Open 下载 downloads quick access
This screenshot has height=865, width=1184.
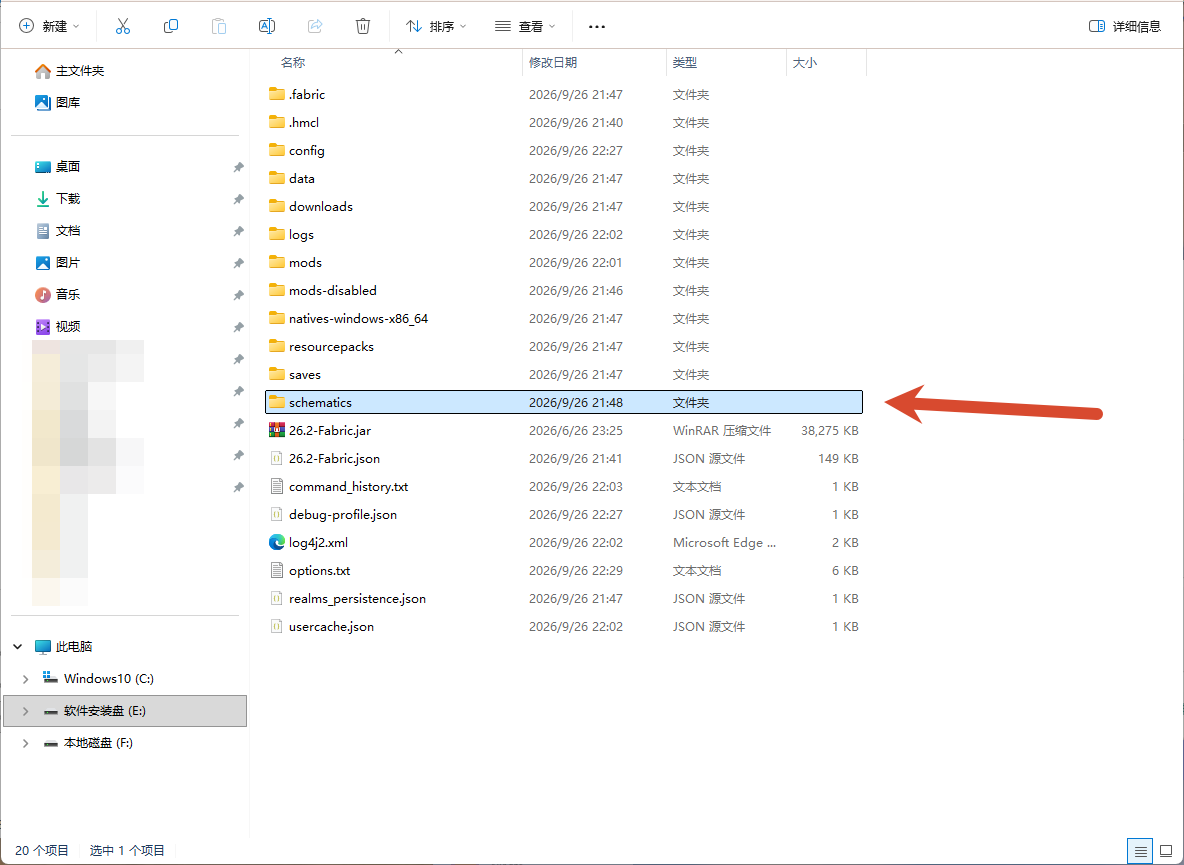click(57, 199)
